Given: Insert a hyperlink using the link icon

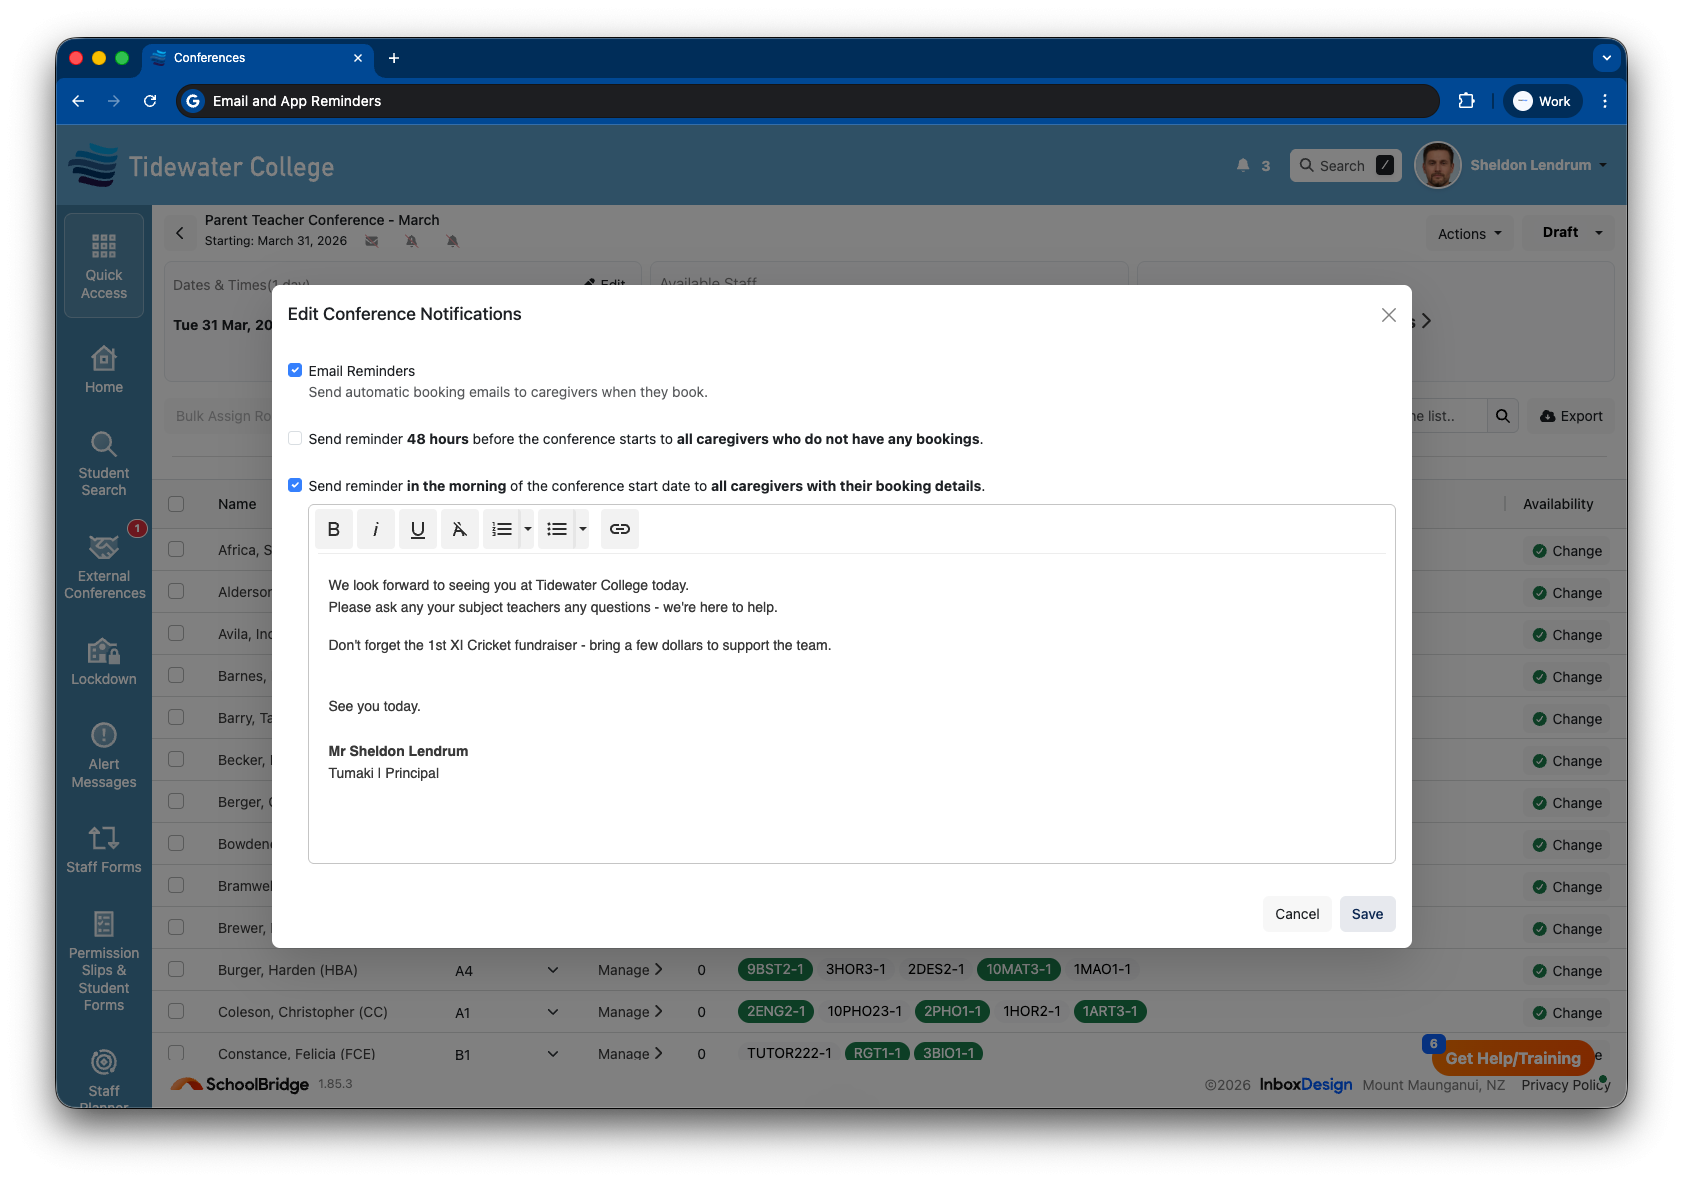Looking at the screenshot, I should pos(620,529).
